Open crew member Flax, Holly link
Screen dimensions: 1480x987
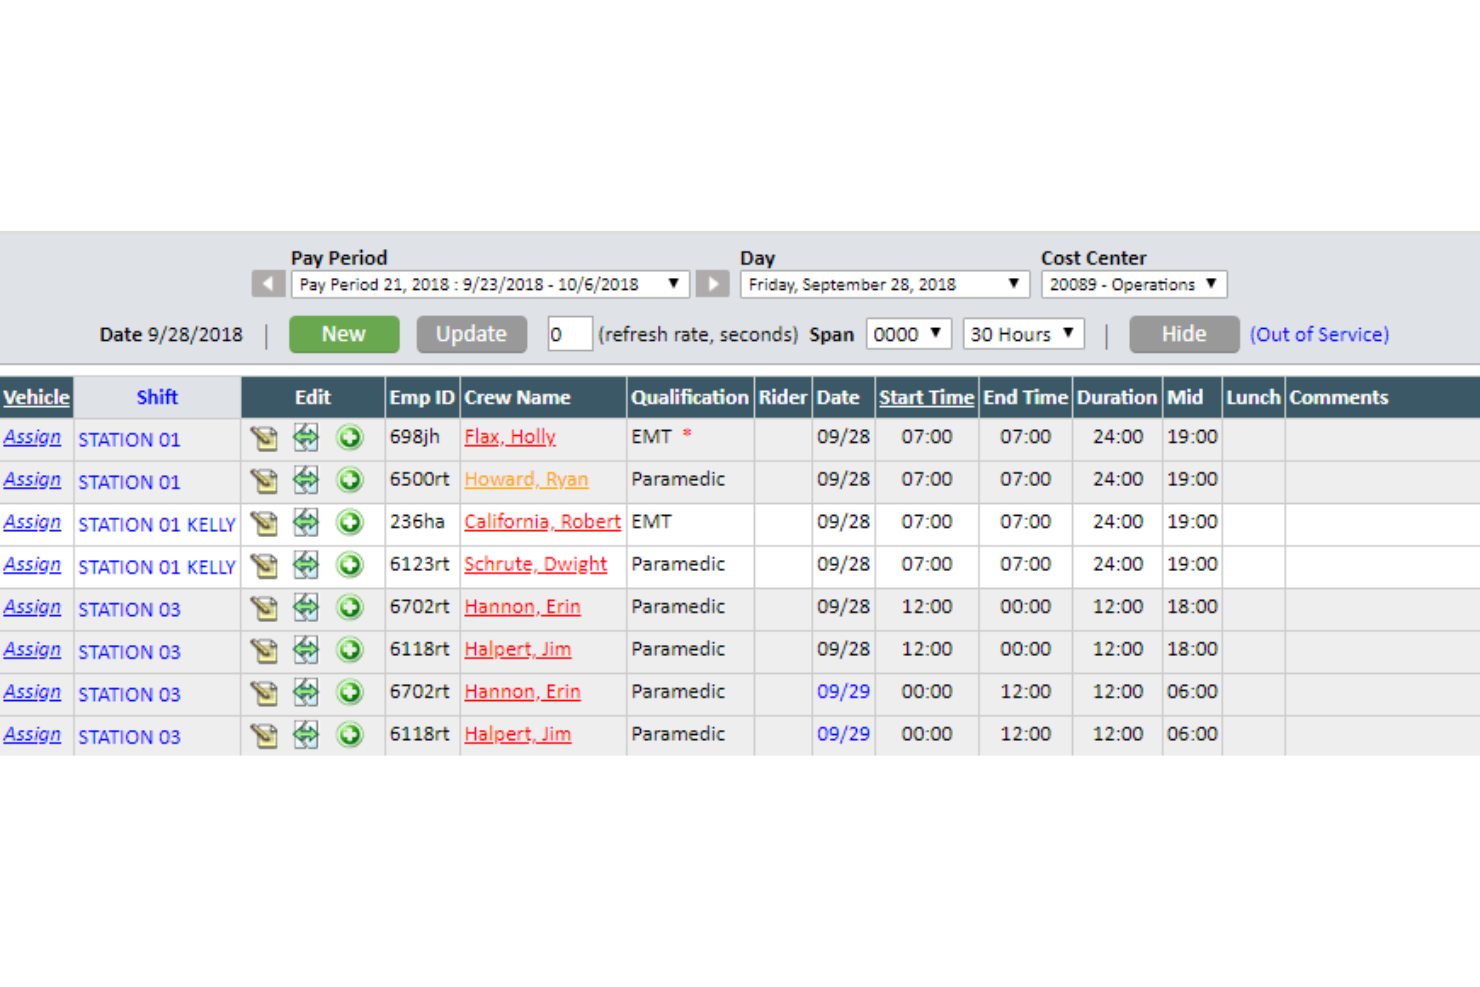click(510, 437)
